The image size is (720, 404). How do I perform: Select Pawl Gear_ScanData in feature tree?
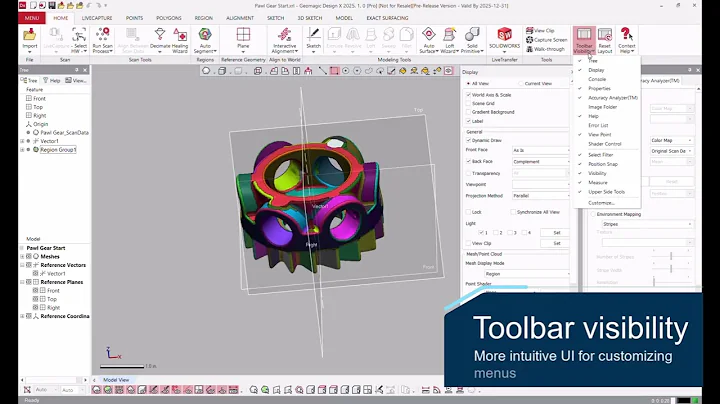click(64, 133)
